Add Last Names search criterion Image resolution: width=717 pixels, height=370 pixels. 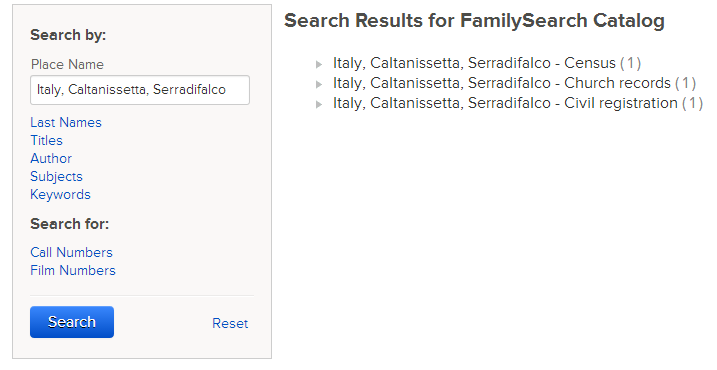[66, 123]
